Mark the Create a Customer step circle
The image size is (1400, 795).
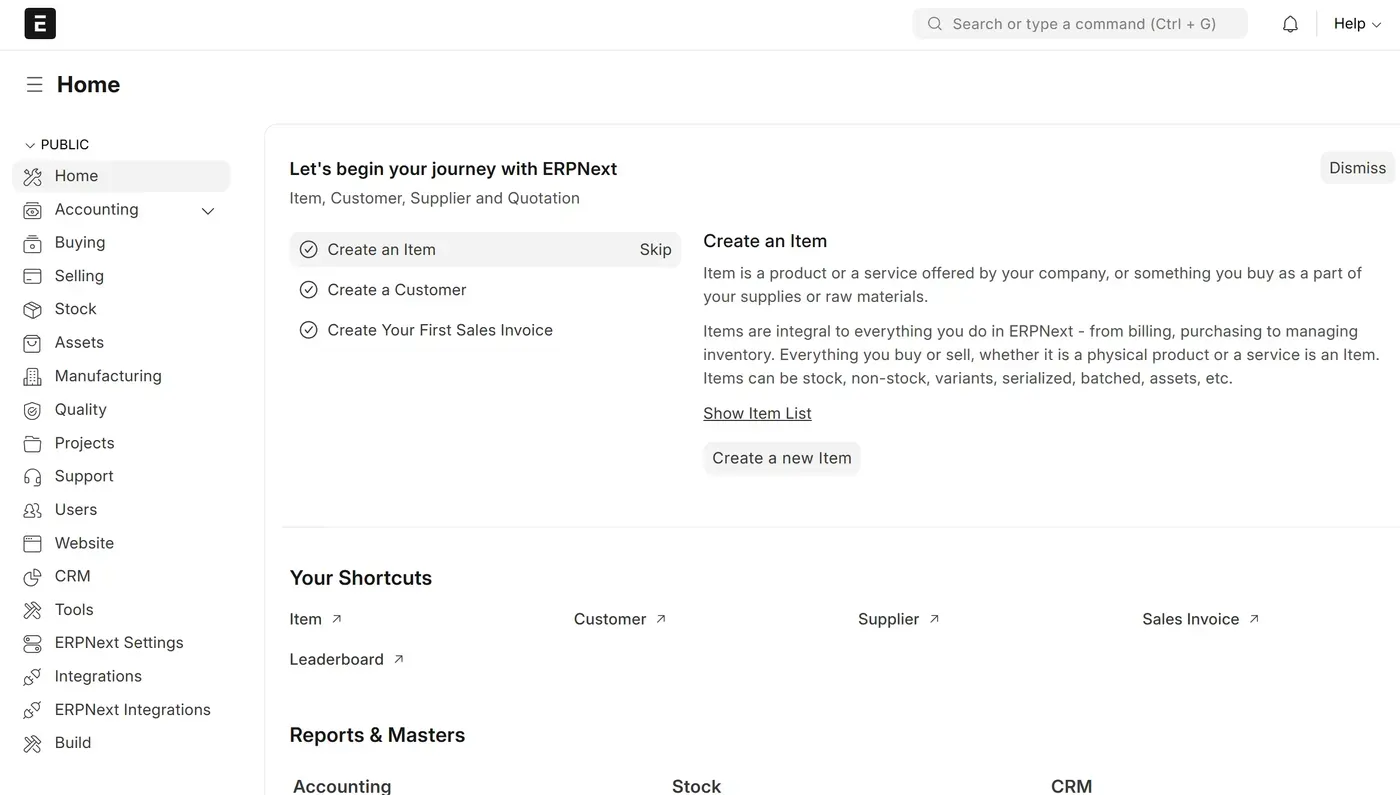(x=308, y=290)
